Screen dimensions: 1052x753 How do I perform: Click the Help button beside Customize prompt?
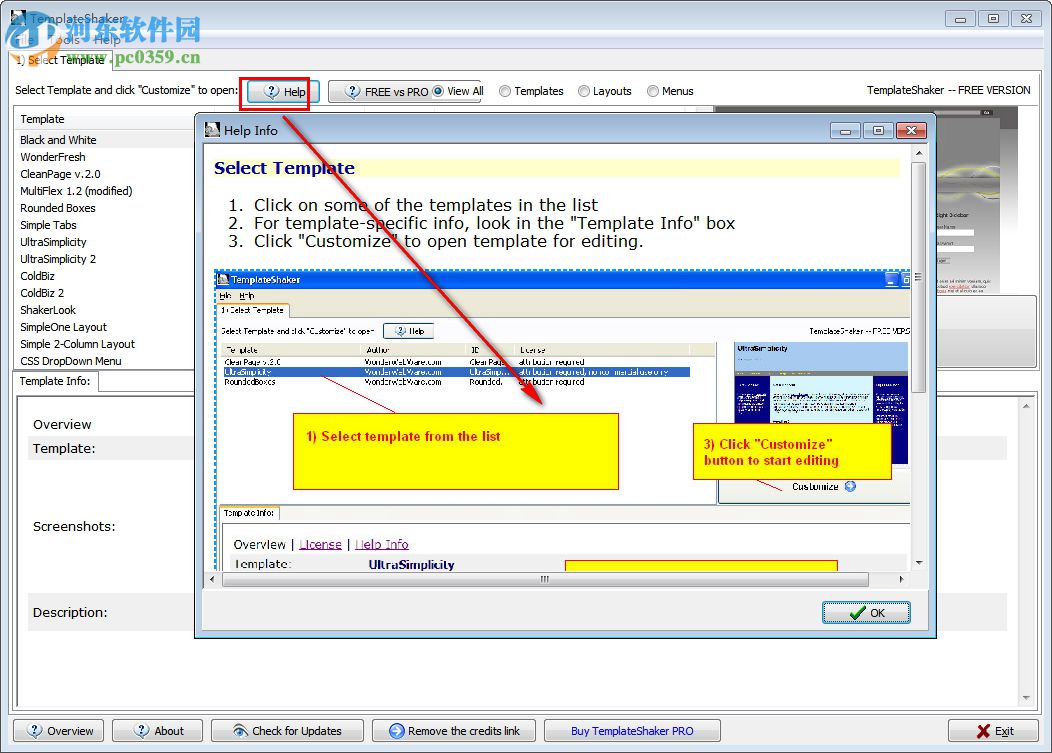pyautogui.click(x=282, y=92)
